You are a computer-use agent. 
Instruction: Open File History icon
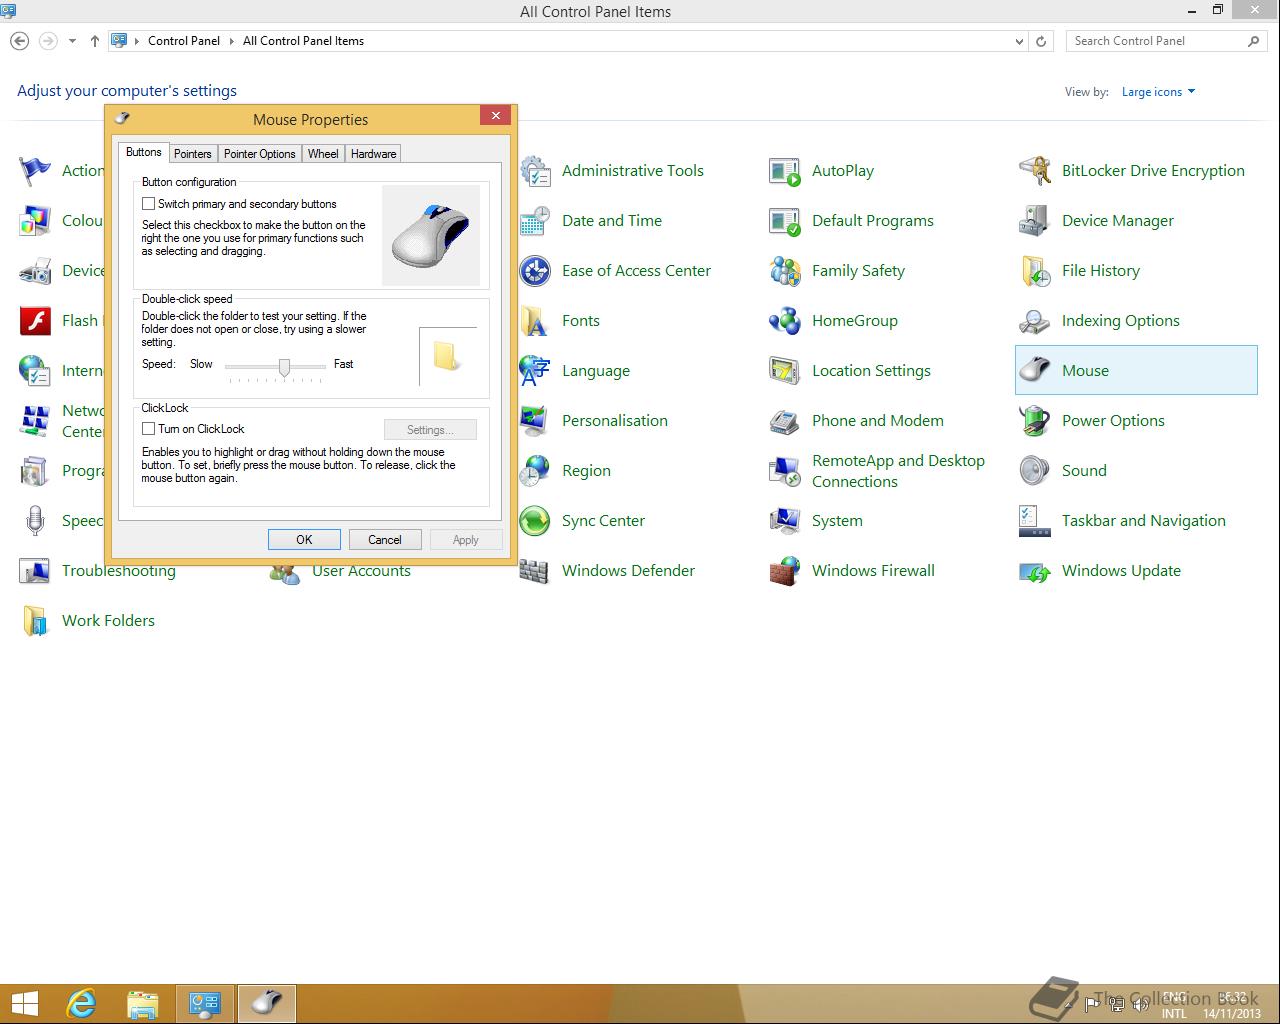[1035, 271]
